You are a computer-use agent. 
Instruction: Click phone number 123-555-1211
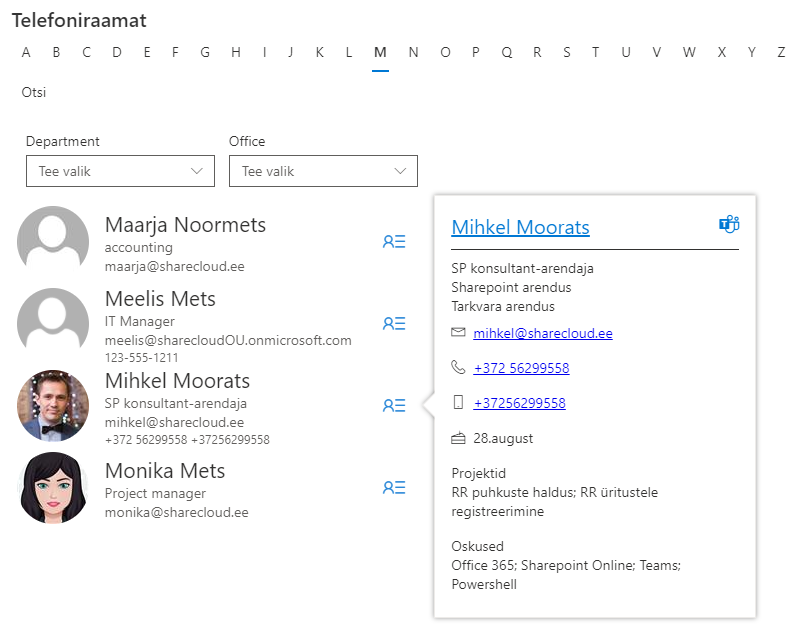(141, 357)
